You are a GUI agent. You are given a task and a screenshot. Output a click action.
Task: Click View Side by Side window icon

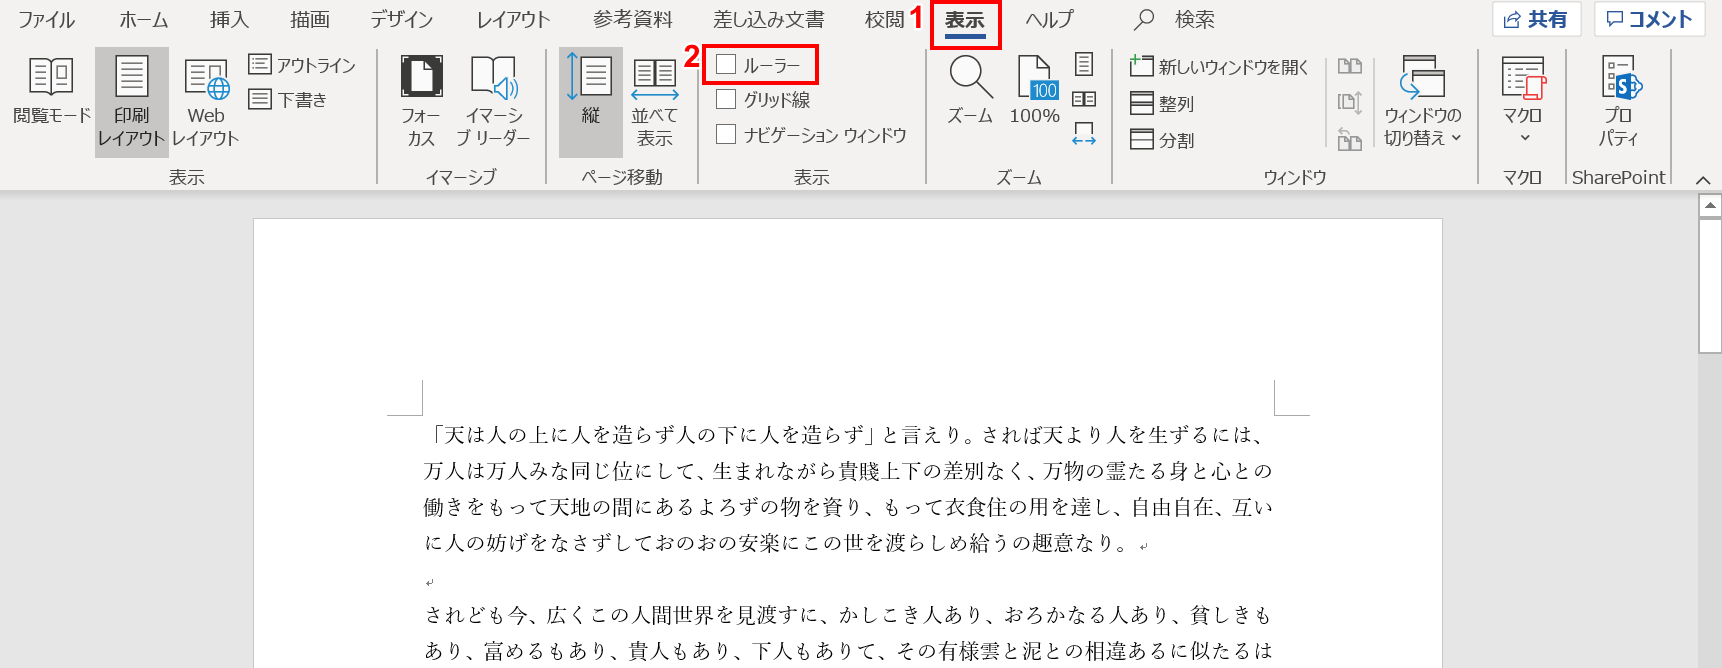pyautogui.click(x=1350, y=67)
